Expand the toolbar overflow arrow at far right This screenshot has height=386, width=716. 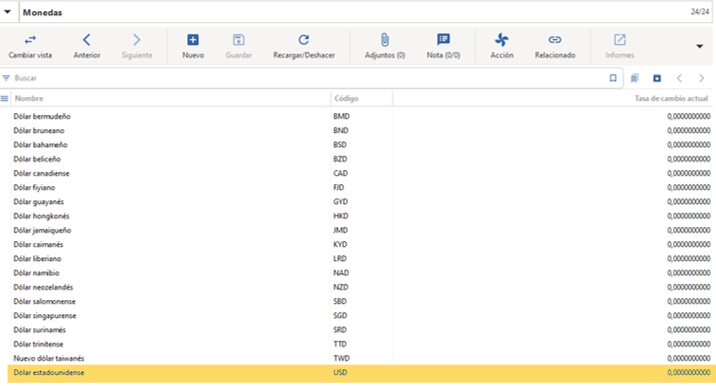coord(700,46)
